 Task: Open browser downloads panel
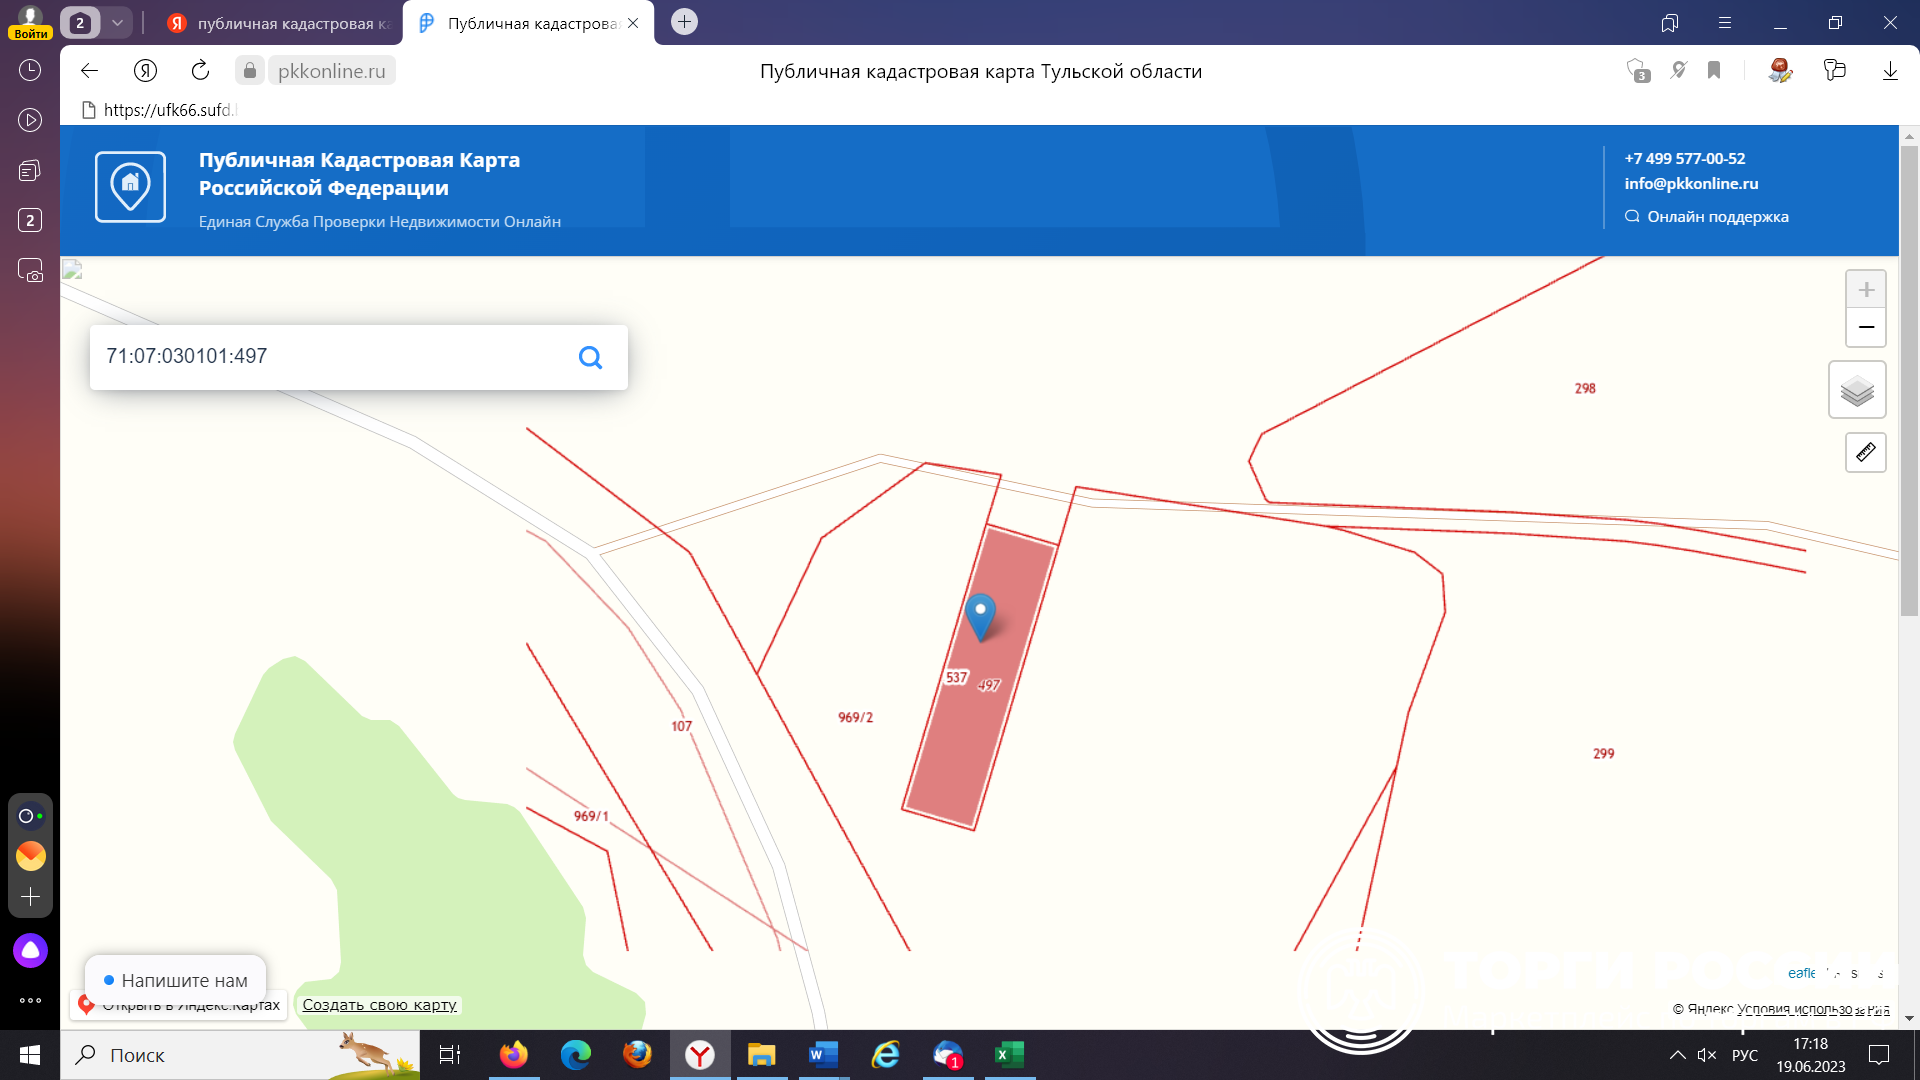pyautogui.click(x=1890, y=71)
